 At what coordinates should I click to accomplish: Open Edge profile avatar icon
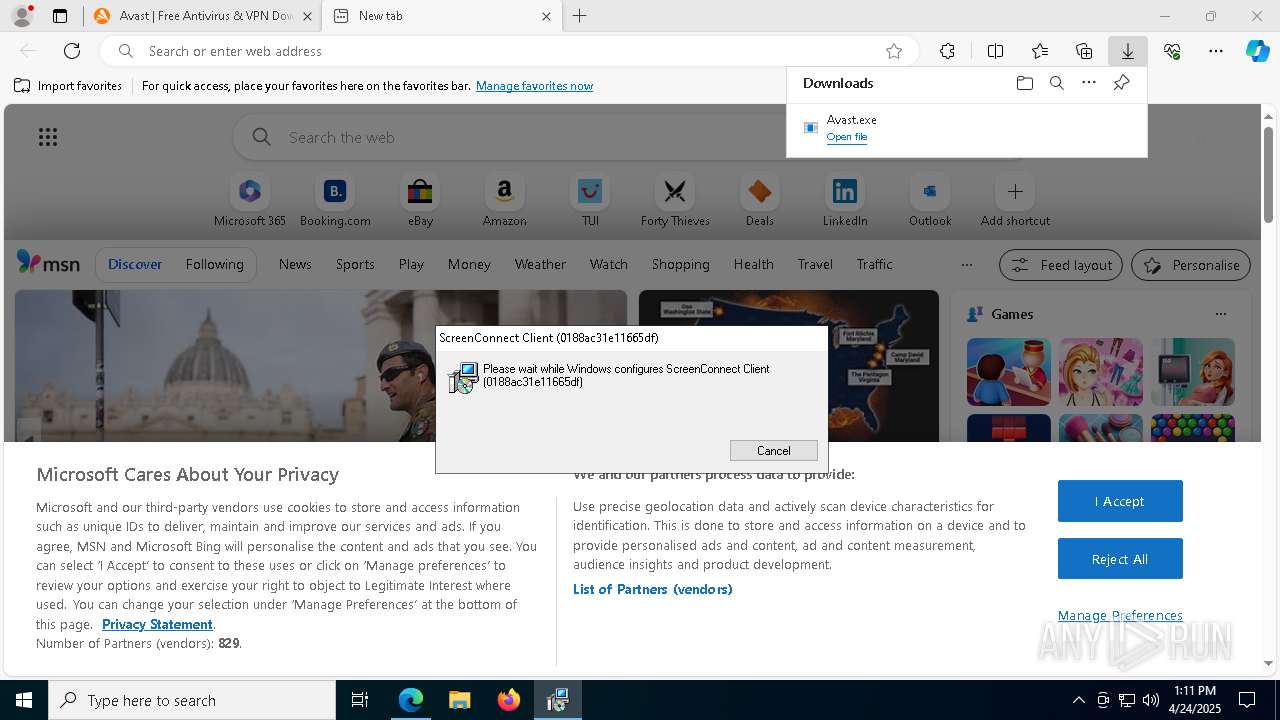[x=21, y=16]
